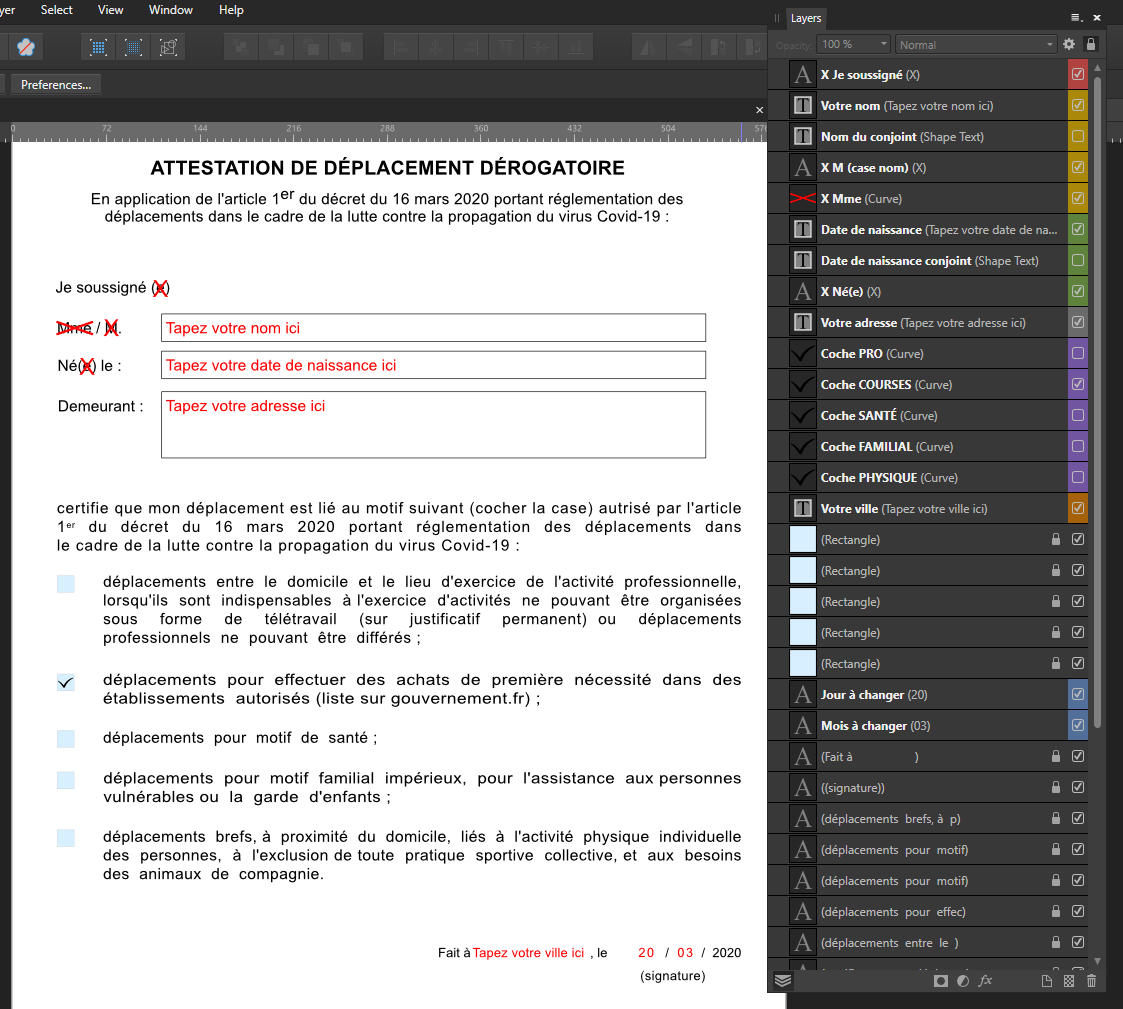Open Layer Effects fx icon
Screen dimensions: 1123x1009
[x=985, y=981]
